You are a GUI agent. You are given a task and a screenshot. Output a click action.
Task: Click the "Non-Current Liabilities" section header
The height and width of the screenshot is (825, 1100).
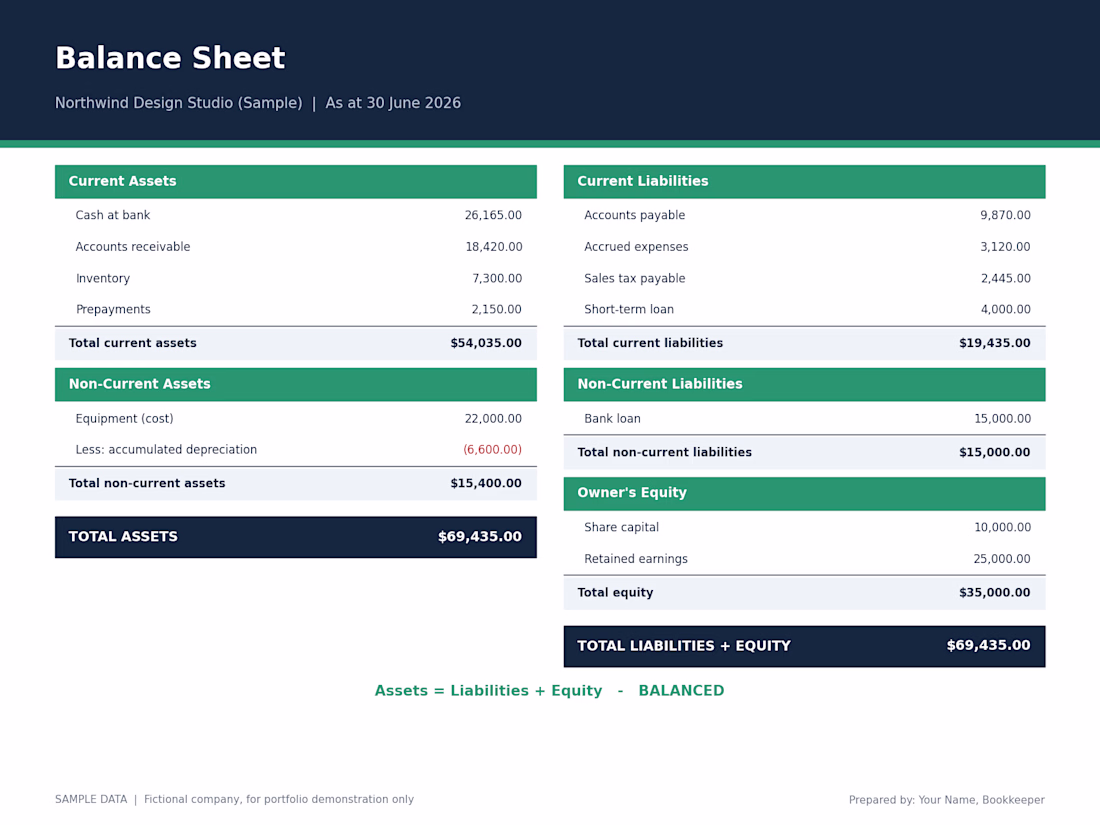tap(805, 384)
